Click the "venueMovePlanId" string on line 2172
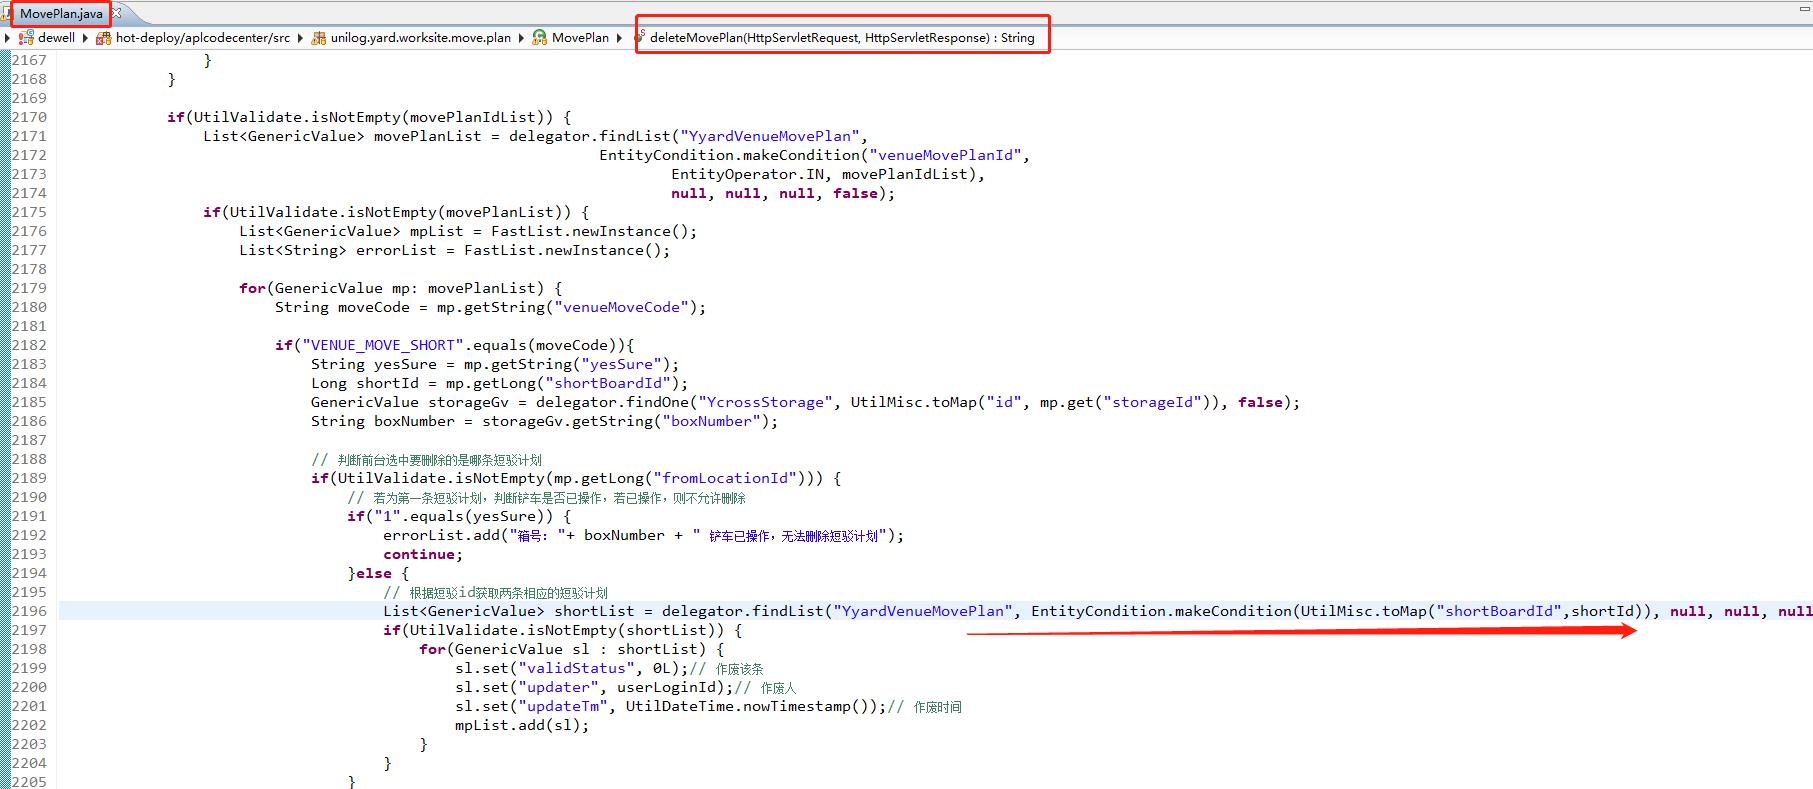Screen dimensions: 1813x789 pos(945,155)
